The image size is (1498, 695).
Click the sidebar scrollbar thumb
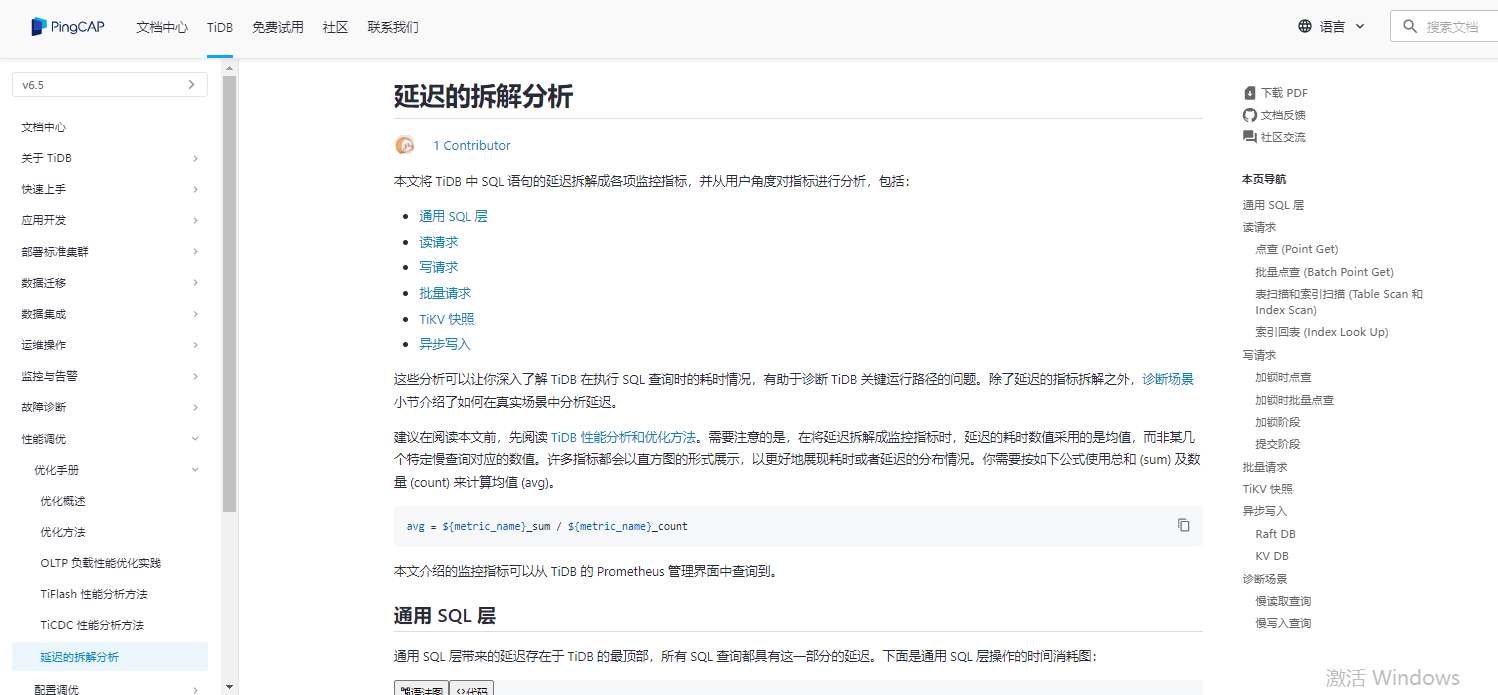click(229, 294)
